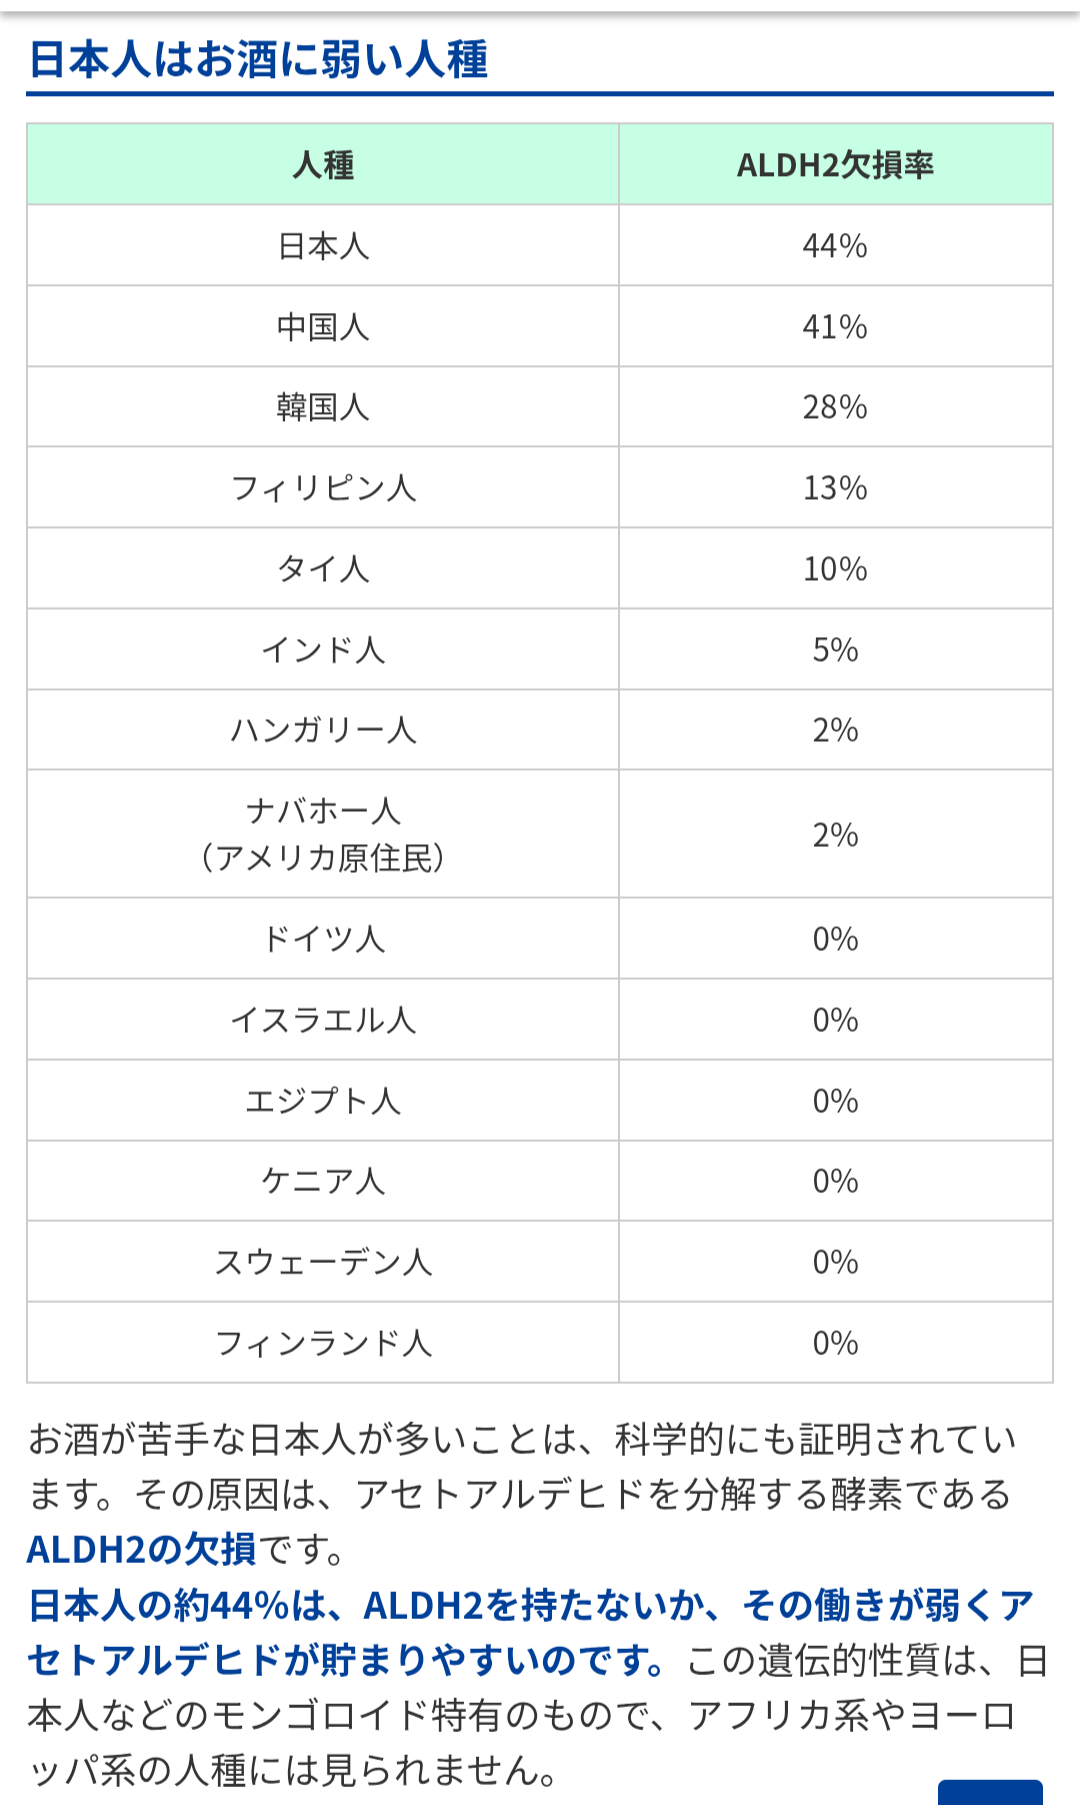Select the ALDH2欠損率 column header
Screen dimensions: 1080x1805
(836, 165)
